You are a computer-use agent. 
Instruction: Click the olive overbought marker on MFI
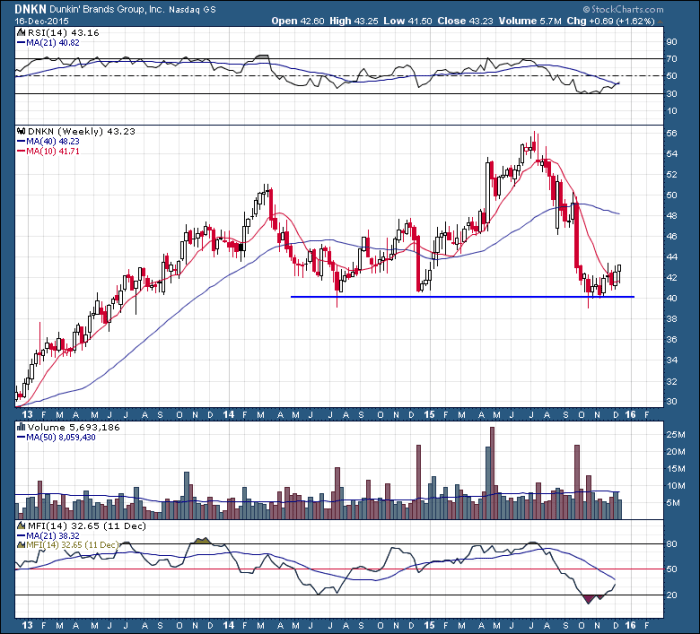click(x=203, y=541)
